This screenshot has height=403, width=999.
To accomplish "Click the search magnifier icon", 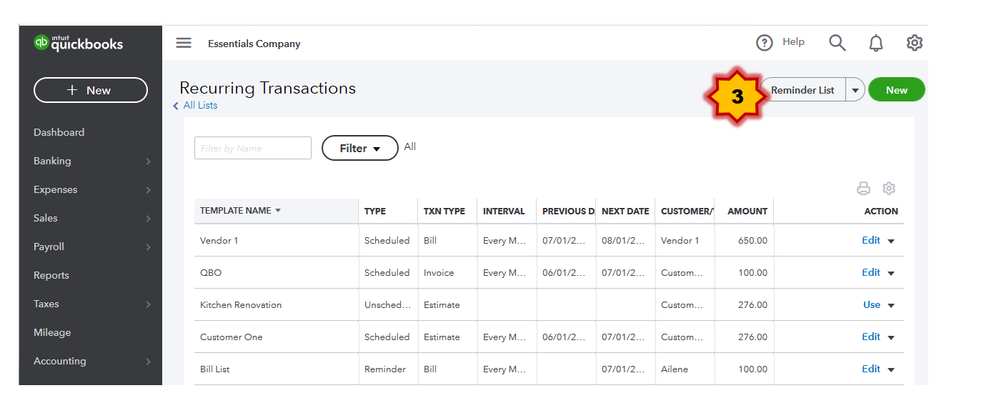I will [x=837, y=43].
